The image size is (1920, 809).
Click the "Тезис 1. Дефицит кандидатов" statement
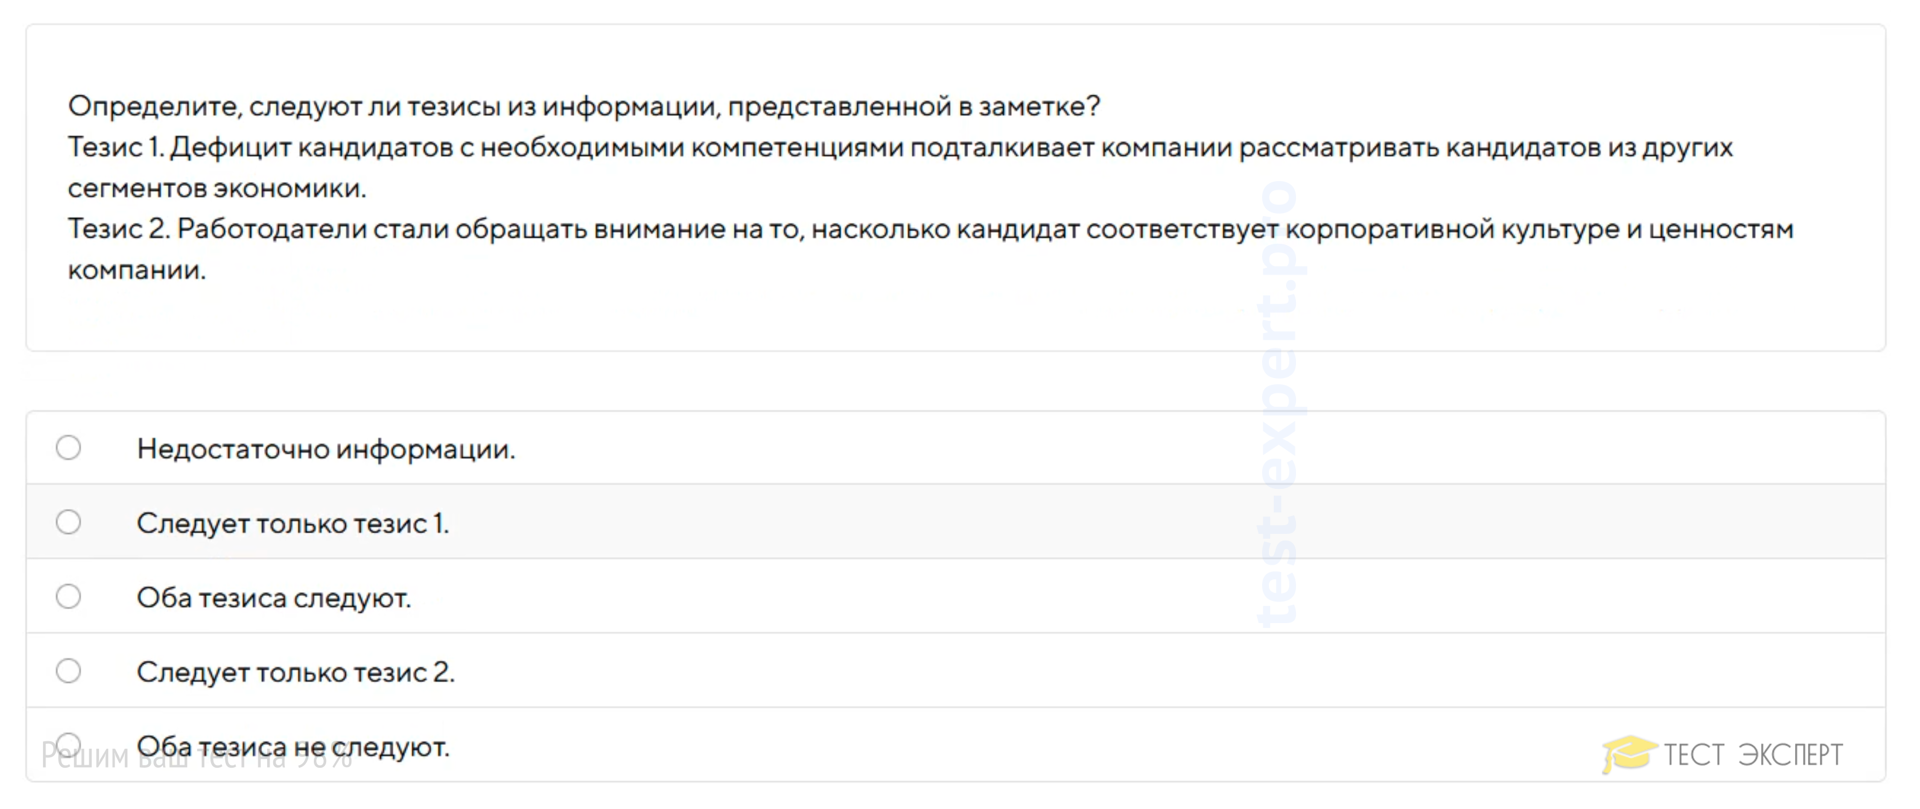[x=900, y=148]
